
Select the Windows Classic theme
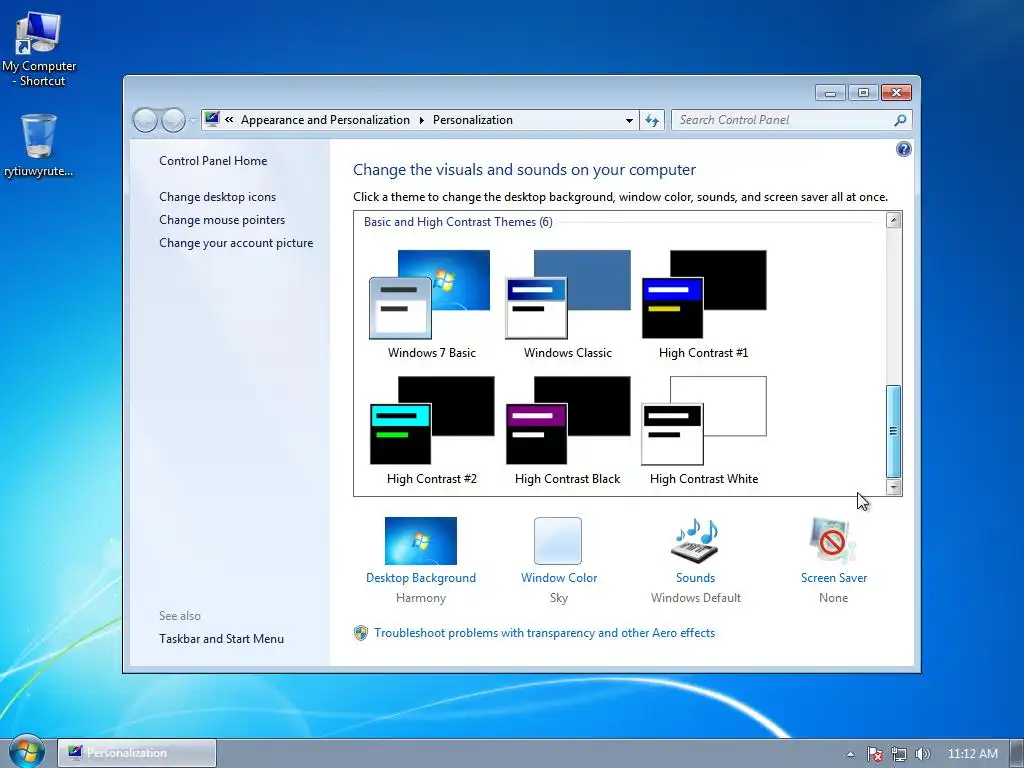(568, 304)
